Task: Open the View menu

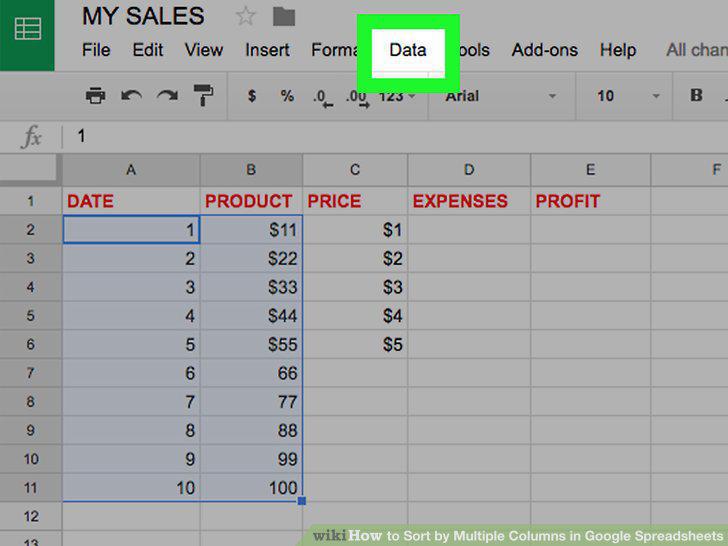Action: pyautogui.click(x=204, y=50)
